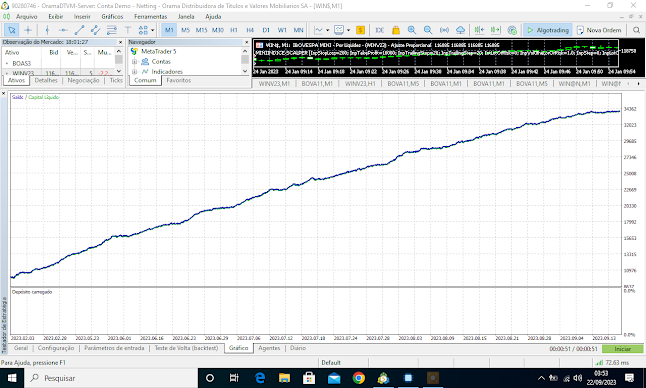Open the WINV23,H1 chart tab
The image size is (646, 388).
[360, 84]
